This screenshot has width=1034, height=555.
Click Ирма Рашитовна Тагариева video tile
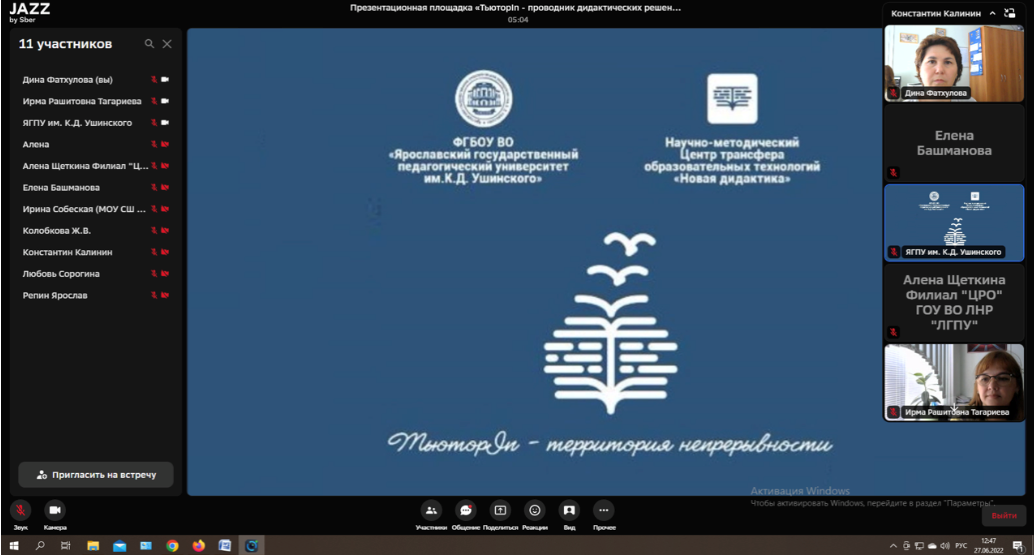(954, 382)
